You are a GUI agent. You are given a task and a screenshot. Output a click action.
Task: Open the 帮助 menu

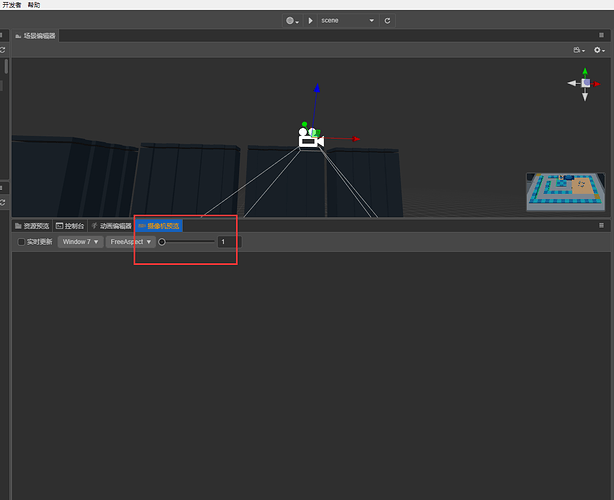[34, 5]
